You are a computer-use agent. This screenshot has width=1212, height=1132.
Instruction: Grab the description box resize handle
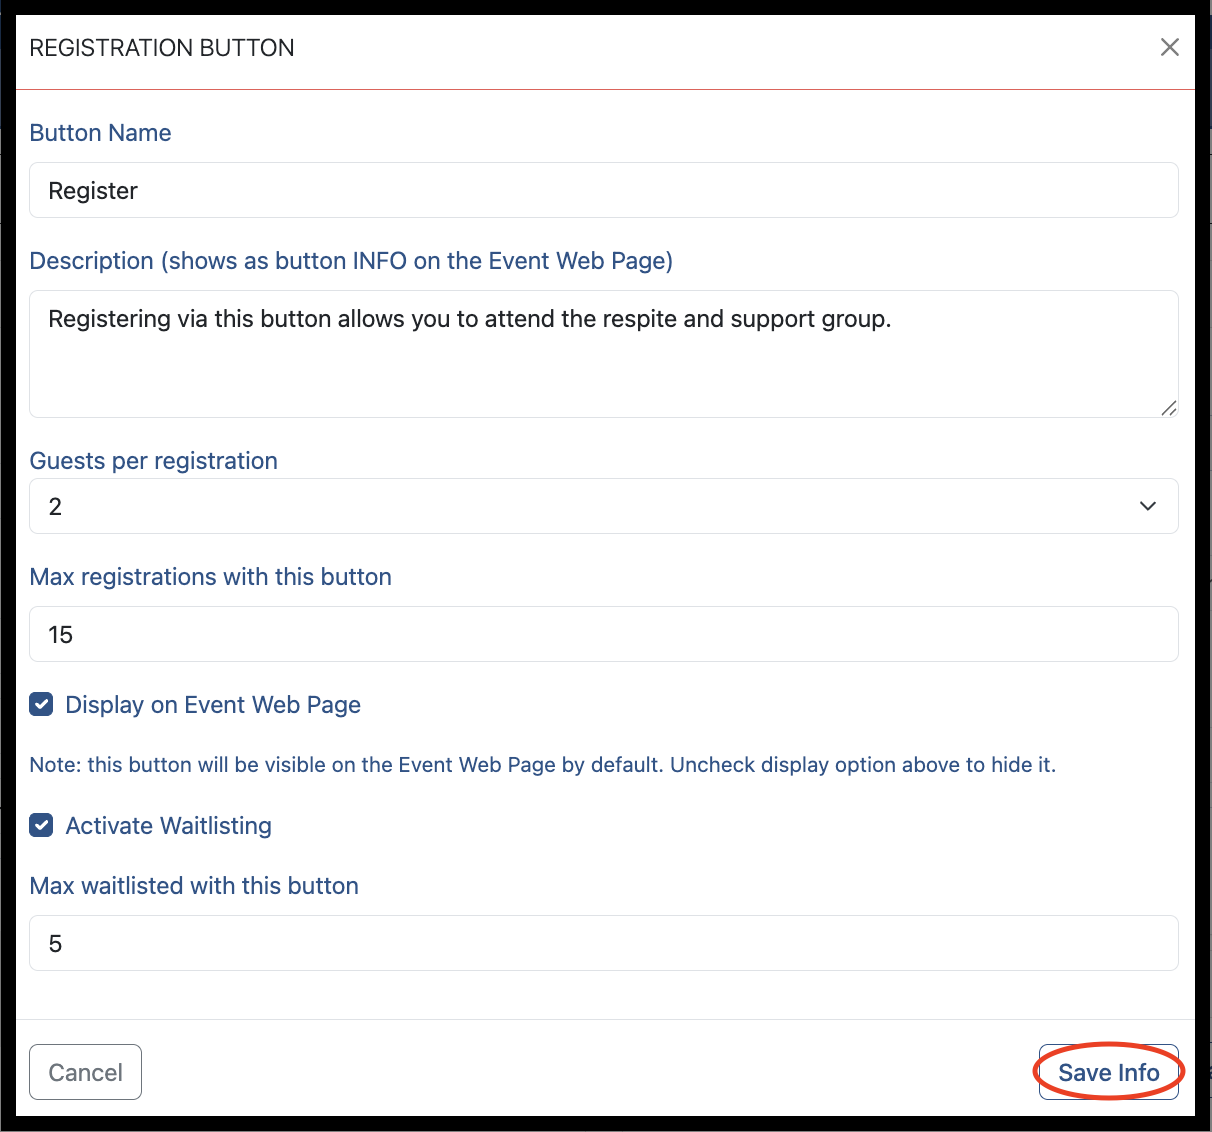(1168, 407)
